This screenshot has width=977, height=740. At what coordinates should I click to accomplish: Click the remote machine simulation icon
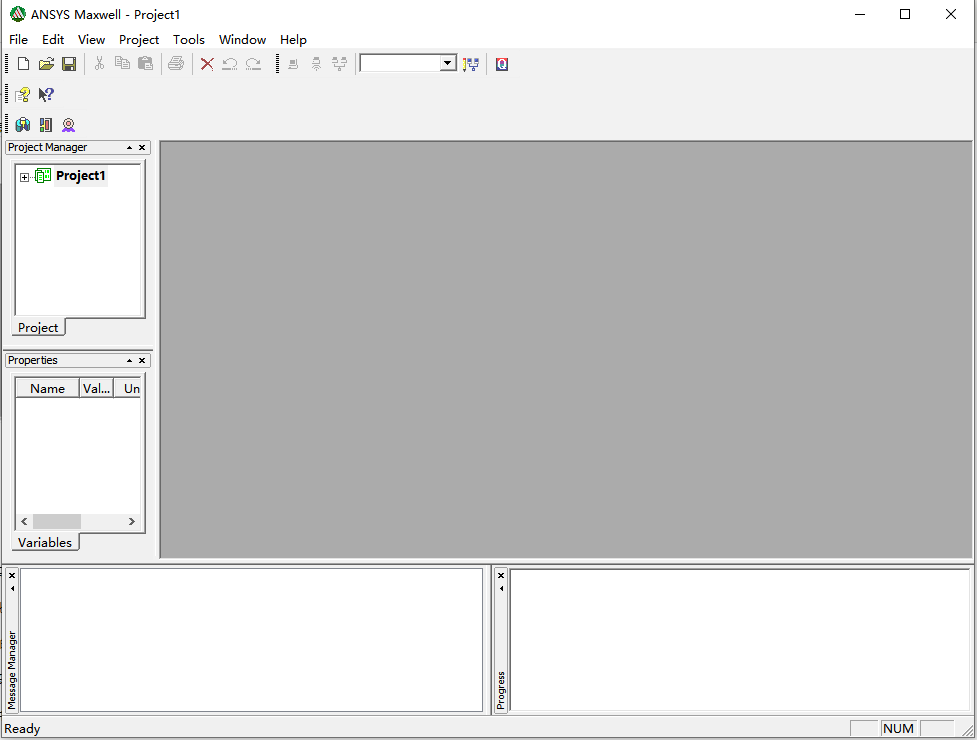pyautogui.click(x=317, y=64)
